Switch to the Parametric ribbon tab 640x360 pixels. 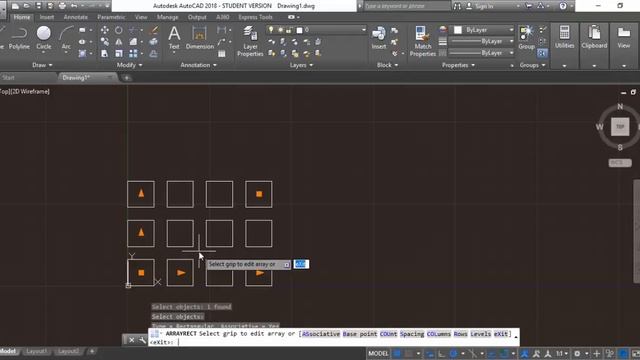coord(111,17)
